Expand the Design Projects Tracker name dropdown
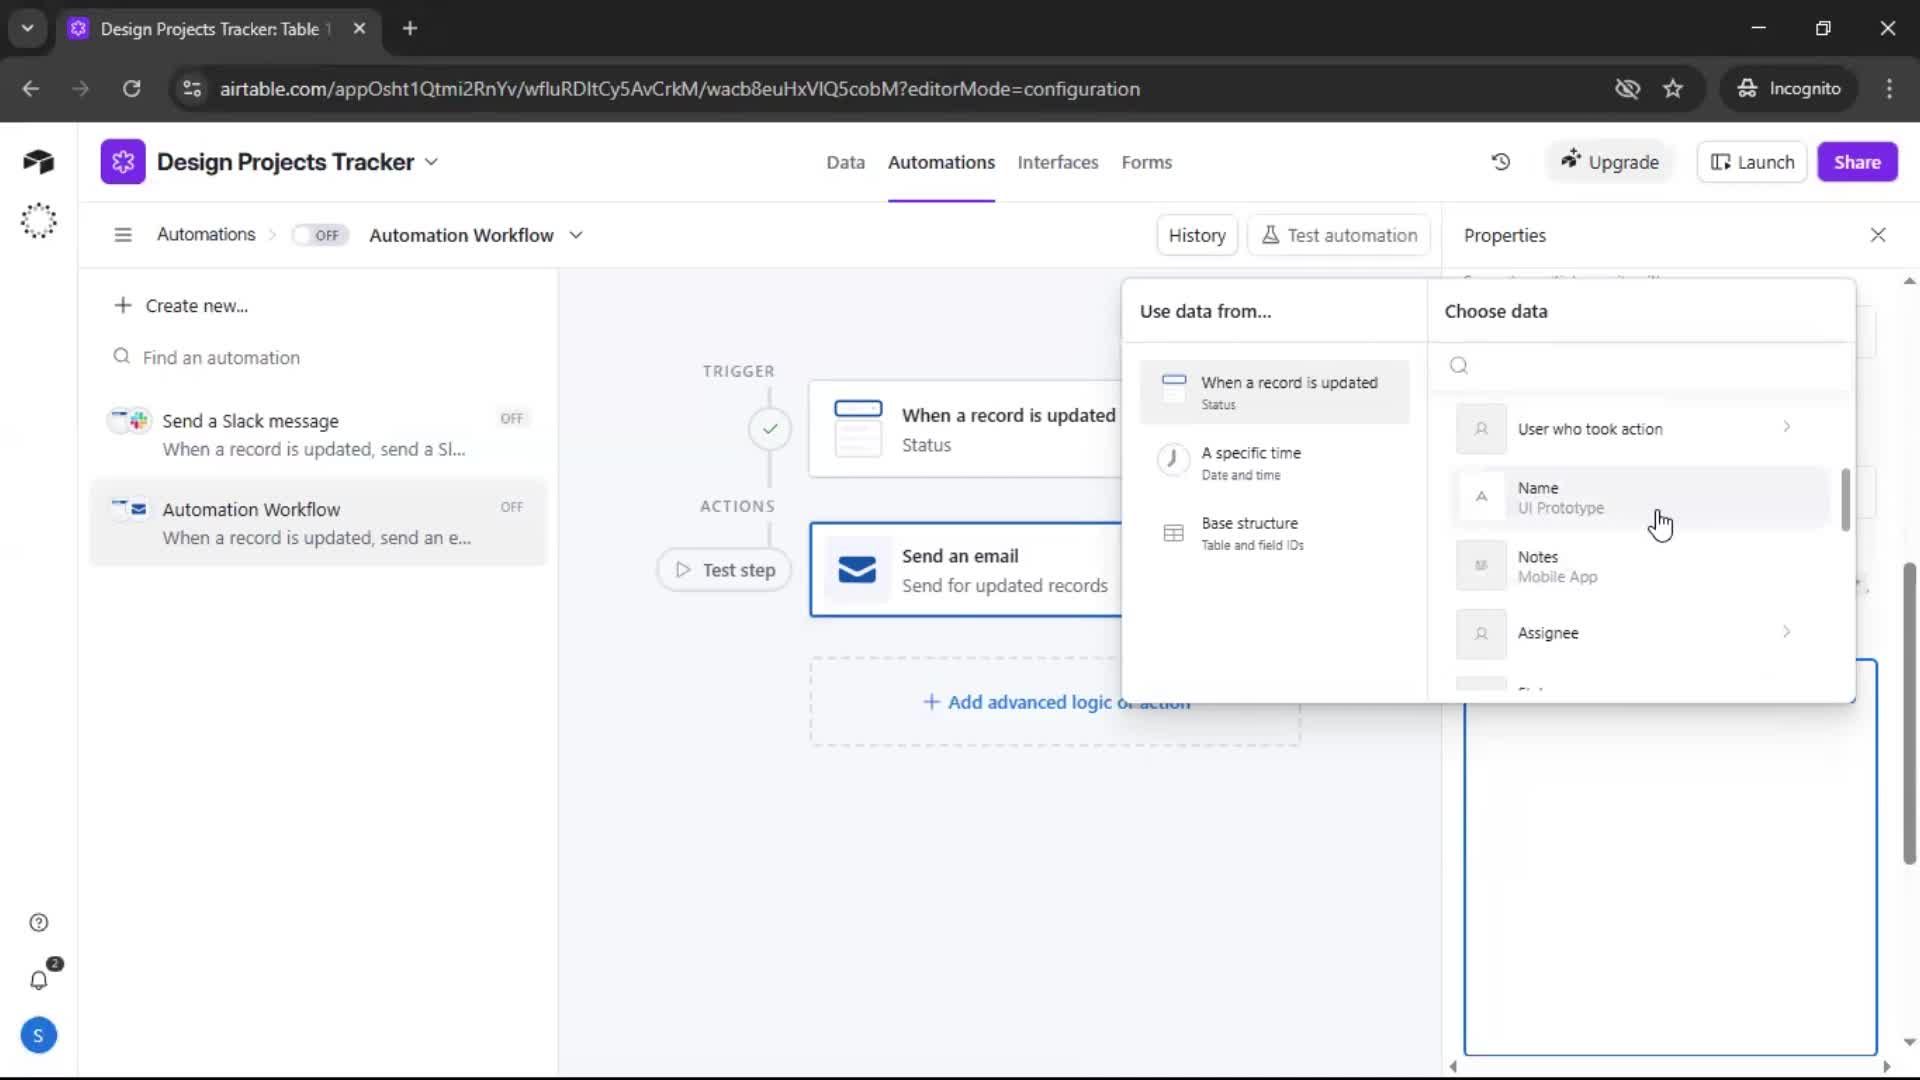 432,162
